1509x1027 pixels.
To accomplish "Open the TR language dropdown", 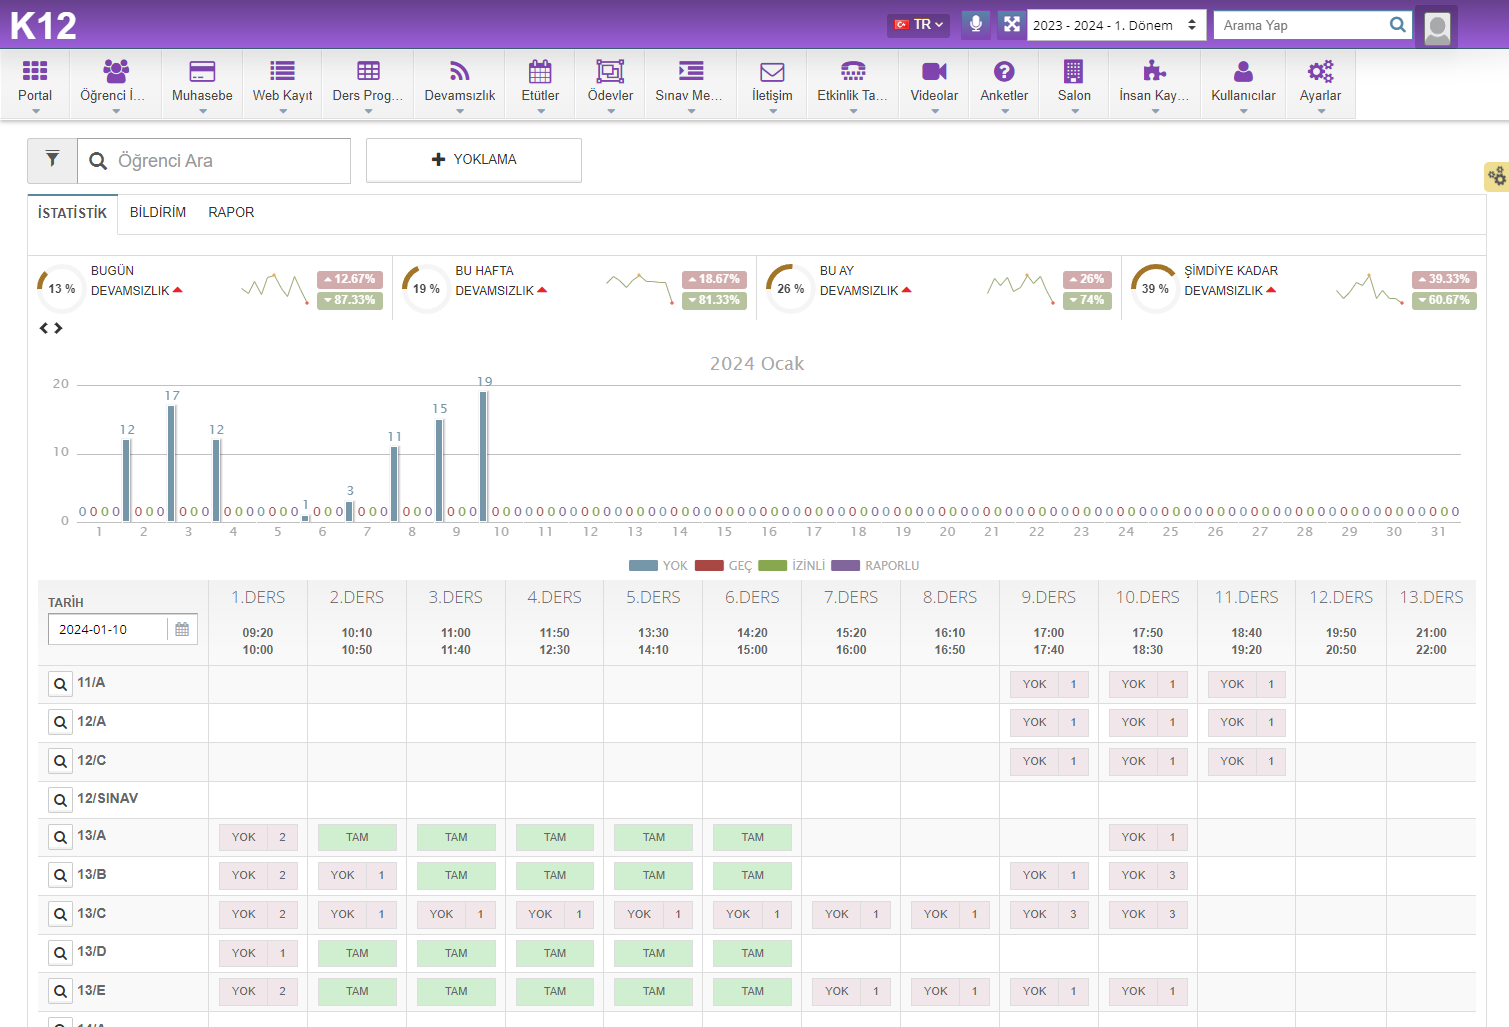I will [x=918, y=24].
